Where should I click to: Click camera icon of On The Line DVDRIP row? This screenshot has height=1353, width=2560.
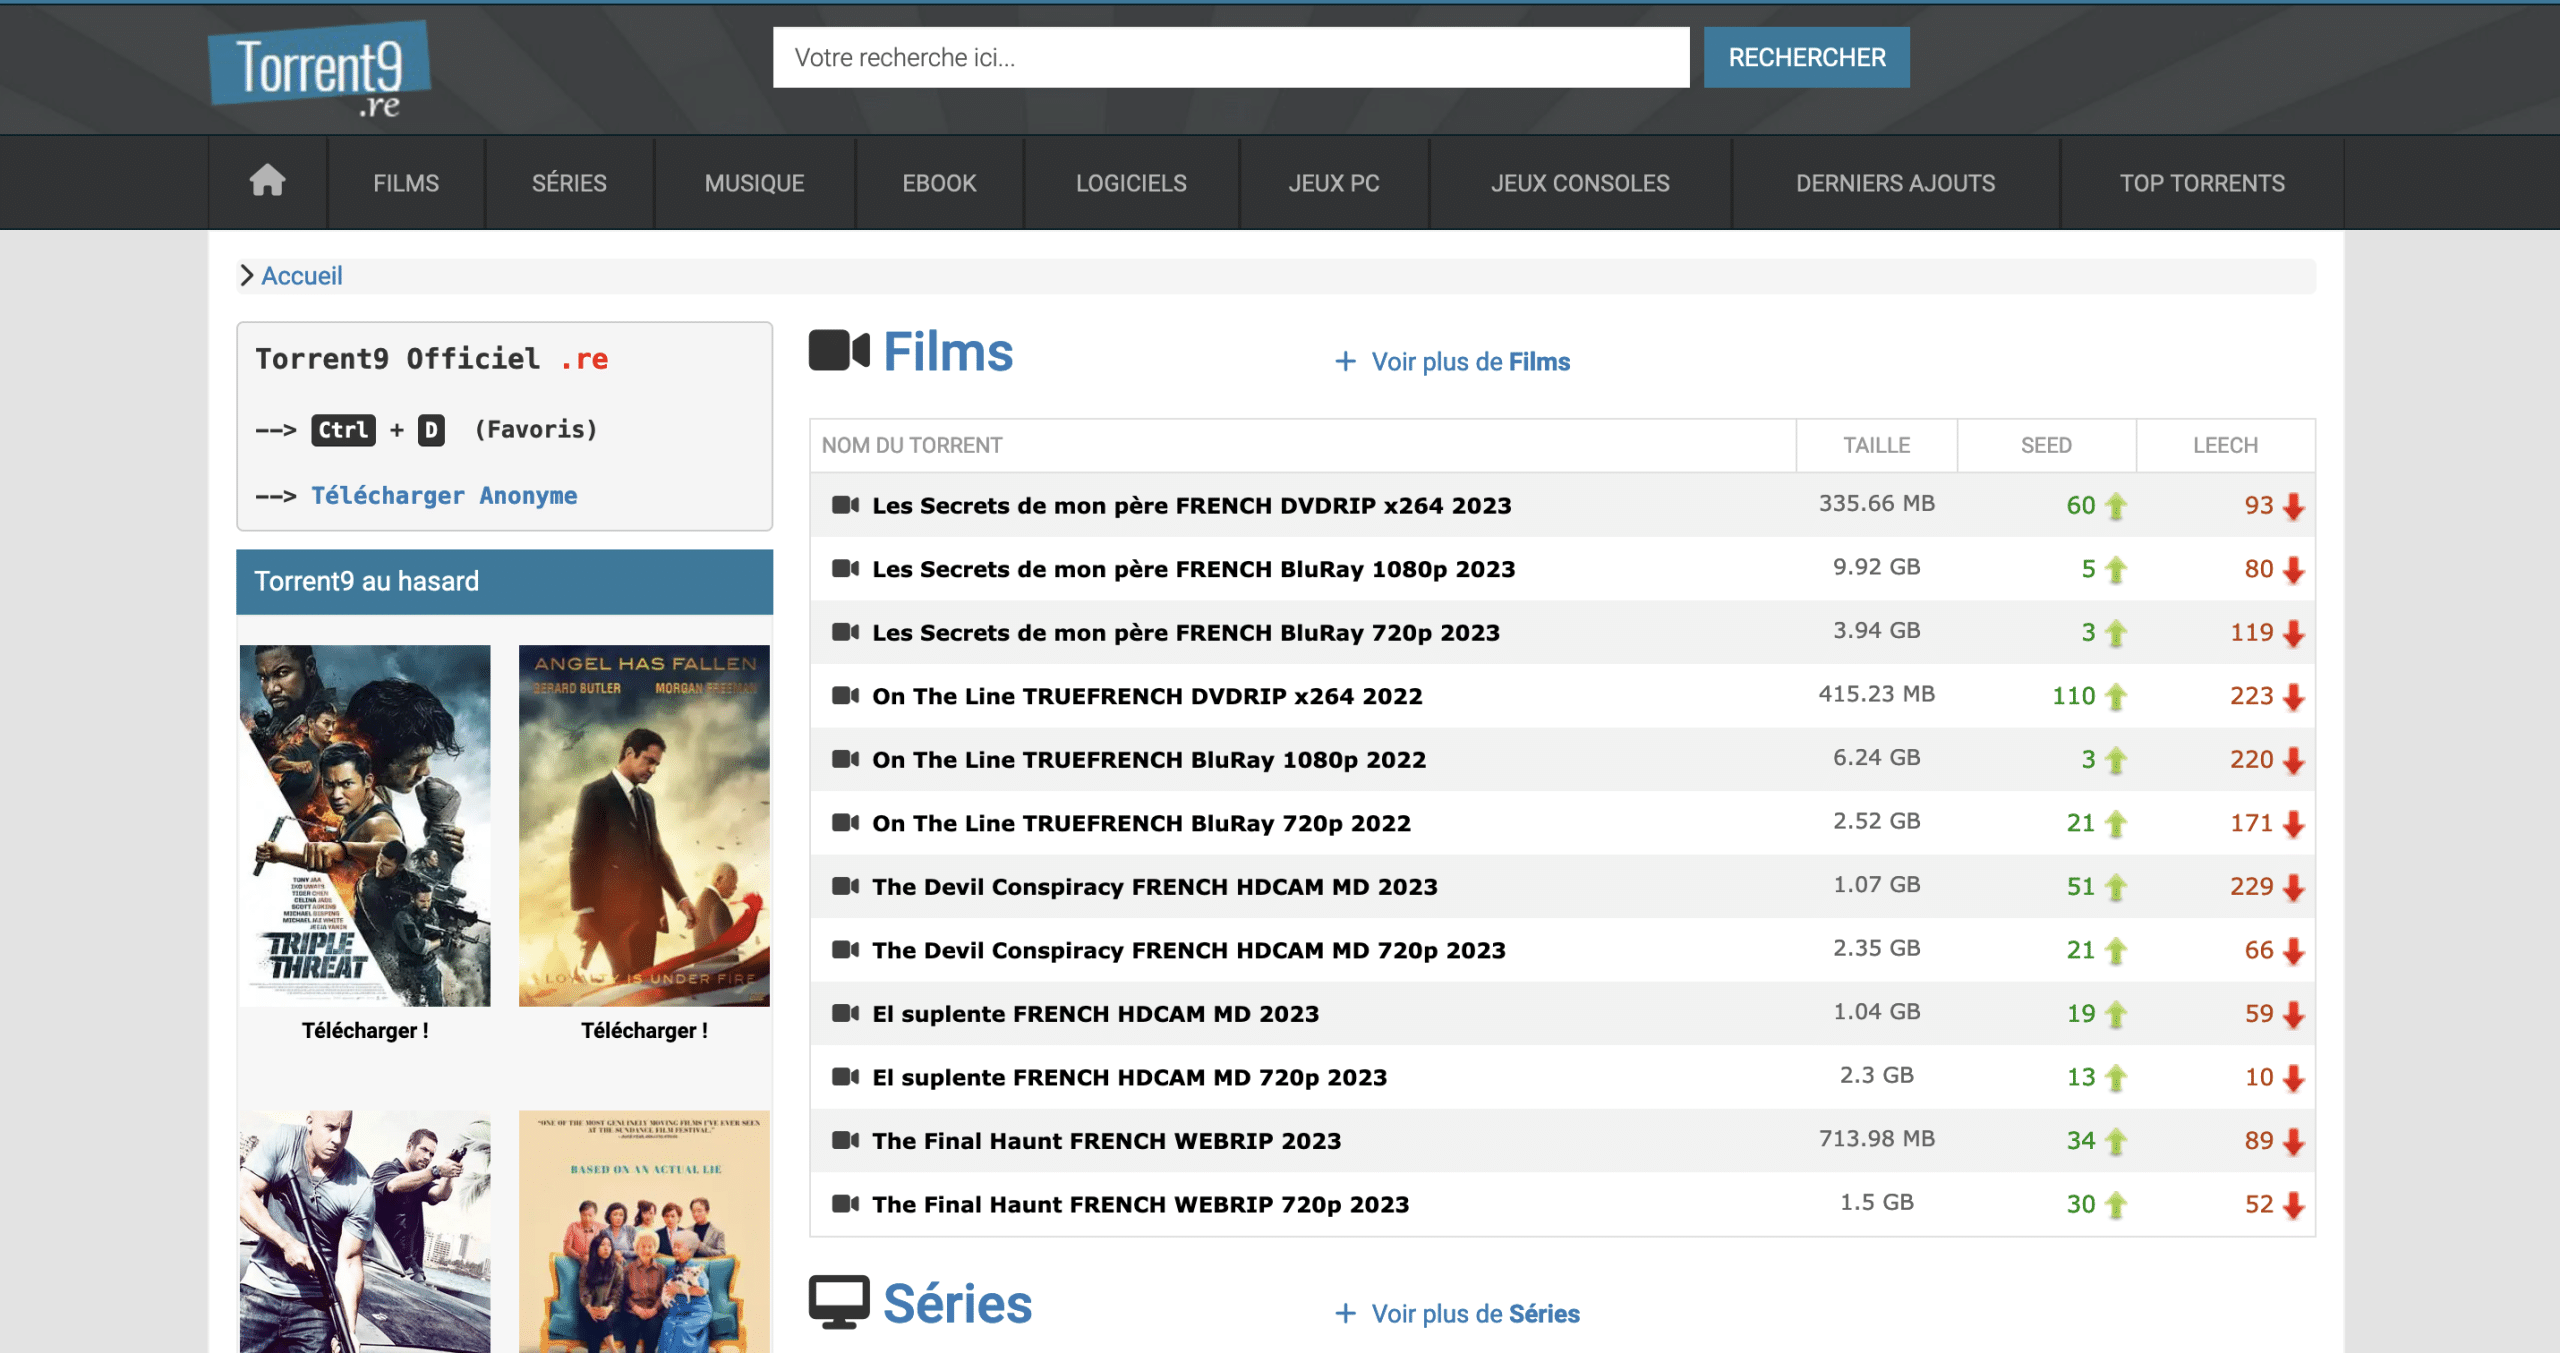845,695
